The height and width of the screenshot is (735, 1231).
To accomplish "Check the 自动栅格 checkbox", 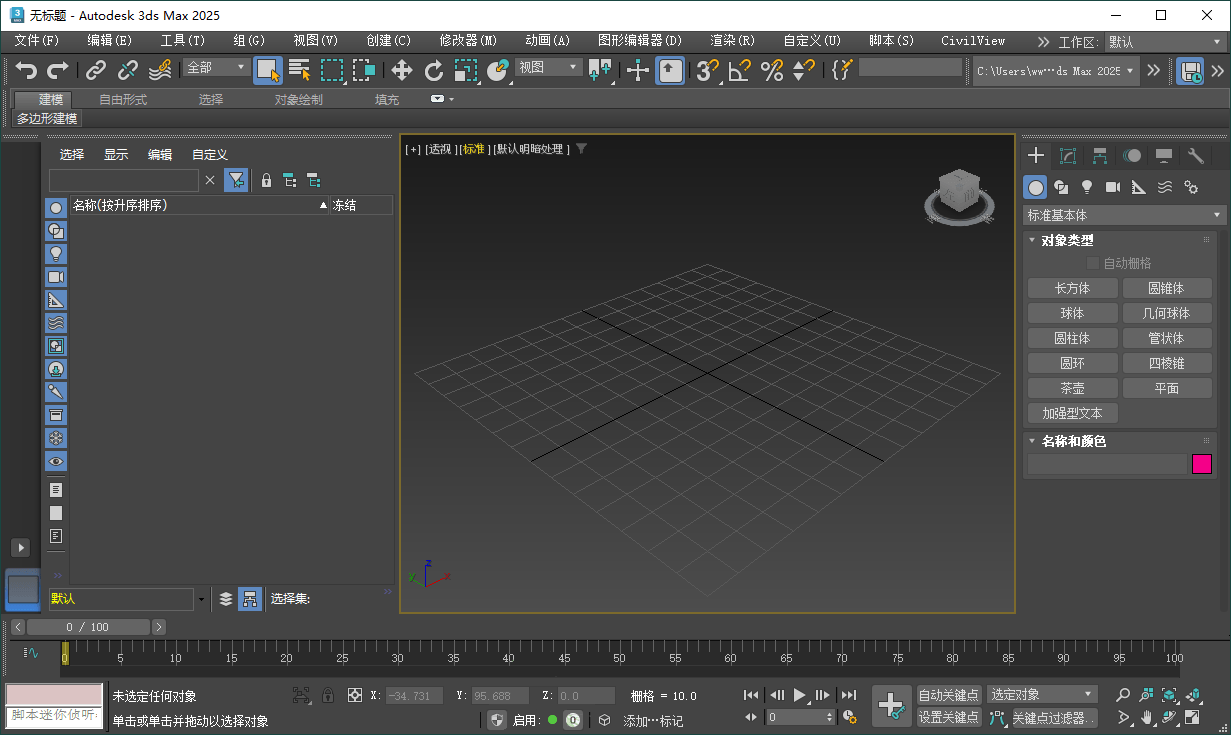I will coord(1093,262).
